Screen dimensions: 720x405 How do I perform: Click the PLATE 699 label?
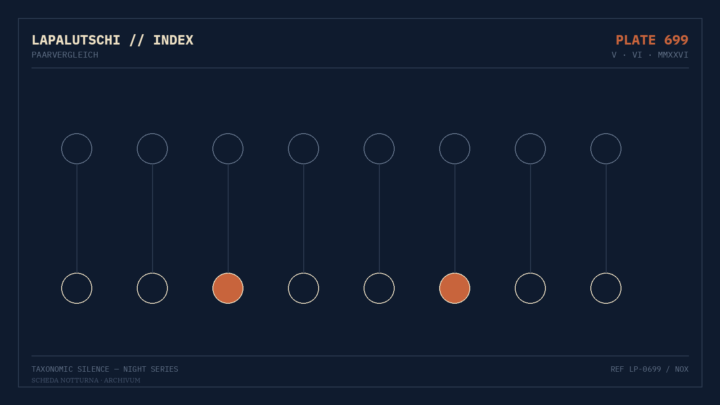652,40
